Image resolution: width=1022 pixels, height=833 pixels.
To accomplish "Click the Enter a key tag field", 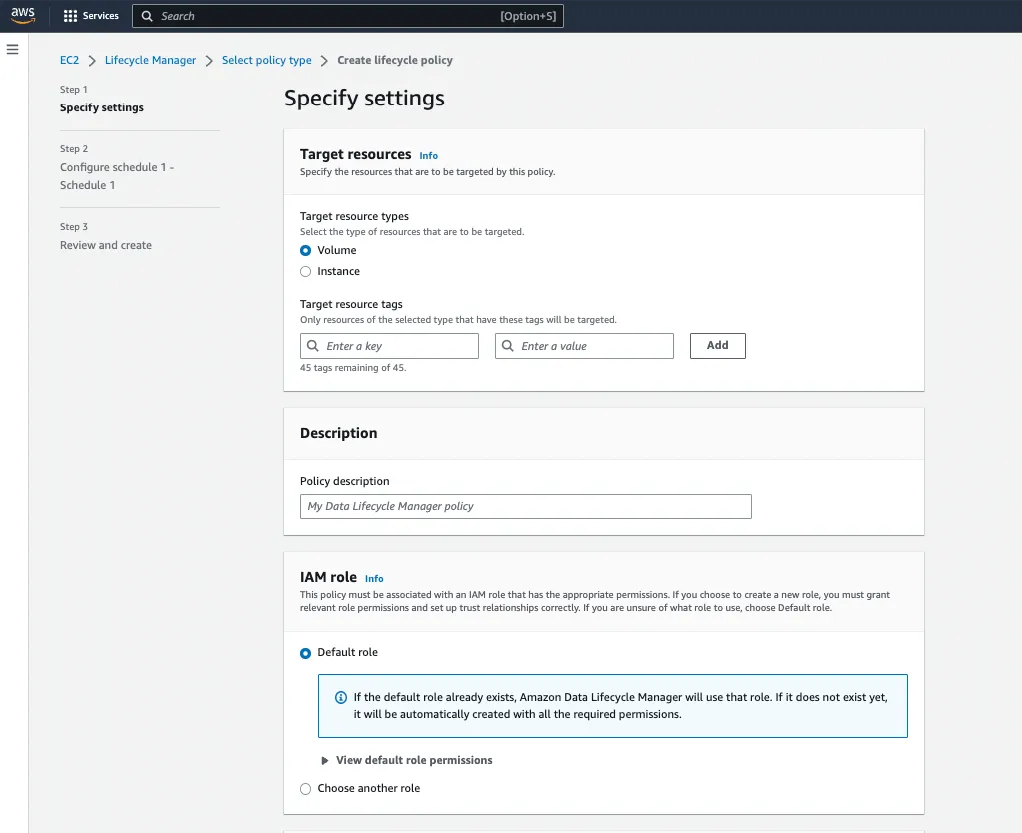I will coord(389,346).
